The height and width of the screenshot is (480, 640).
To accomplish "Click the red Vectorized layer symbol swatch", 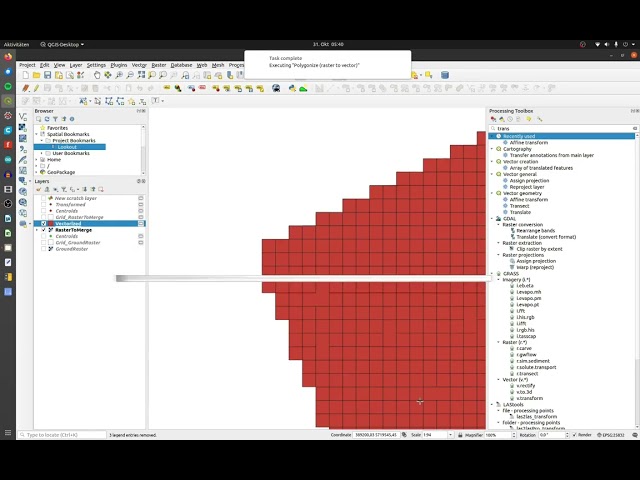I will pos(51,224).
